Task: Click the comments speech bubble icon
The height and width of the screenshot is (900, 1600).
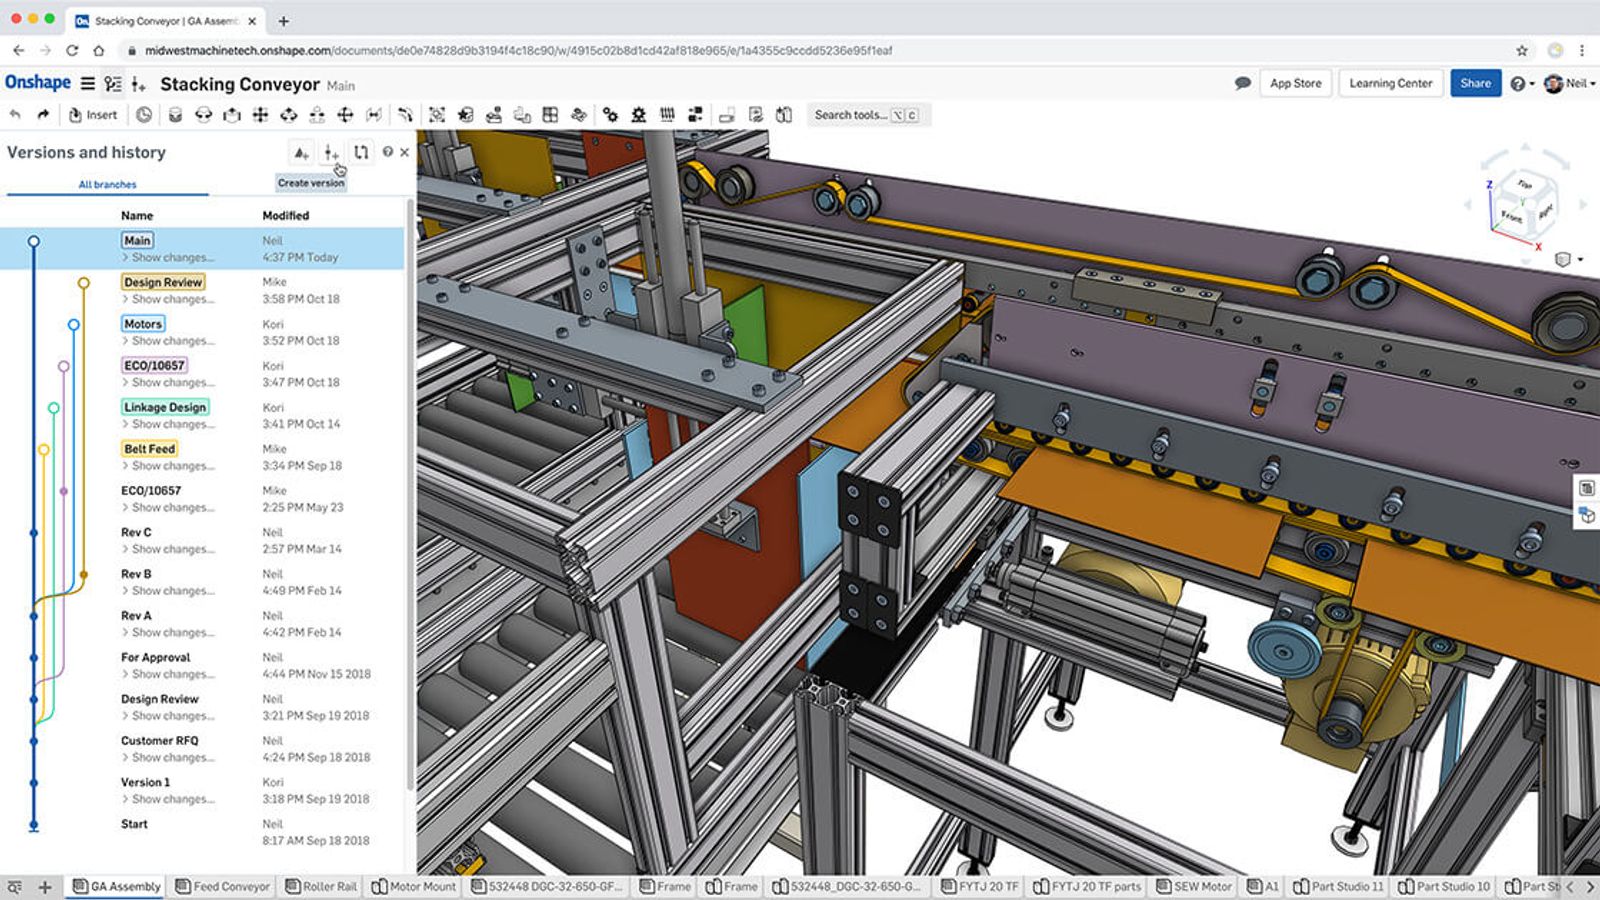Action: point(1242,84)
